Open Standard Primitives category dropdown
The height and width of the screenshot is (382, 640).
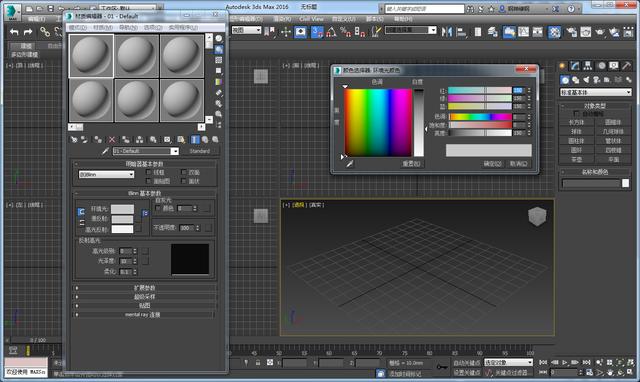(x=596, y=93)
